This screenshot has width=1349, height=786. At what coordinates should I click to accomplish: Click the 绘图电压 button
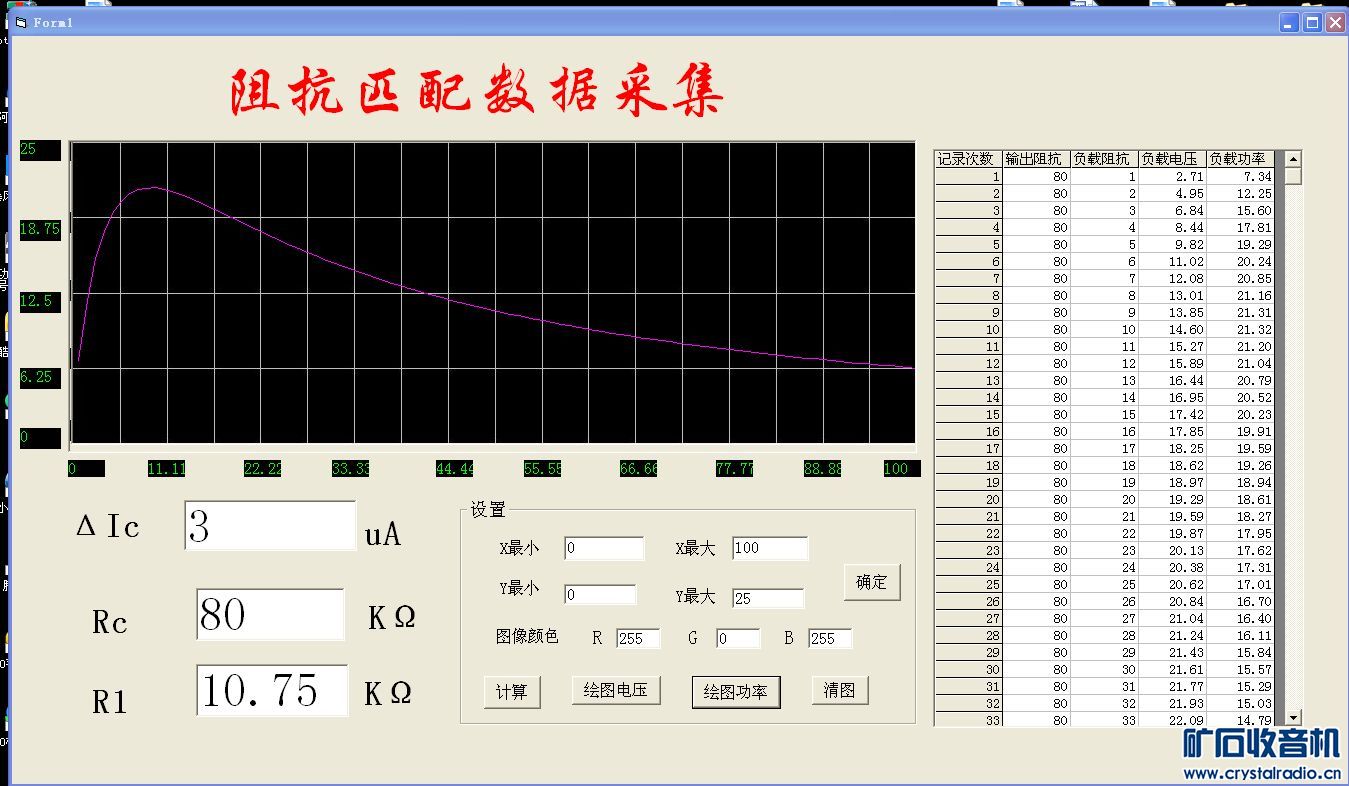(615, 690)
